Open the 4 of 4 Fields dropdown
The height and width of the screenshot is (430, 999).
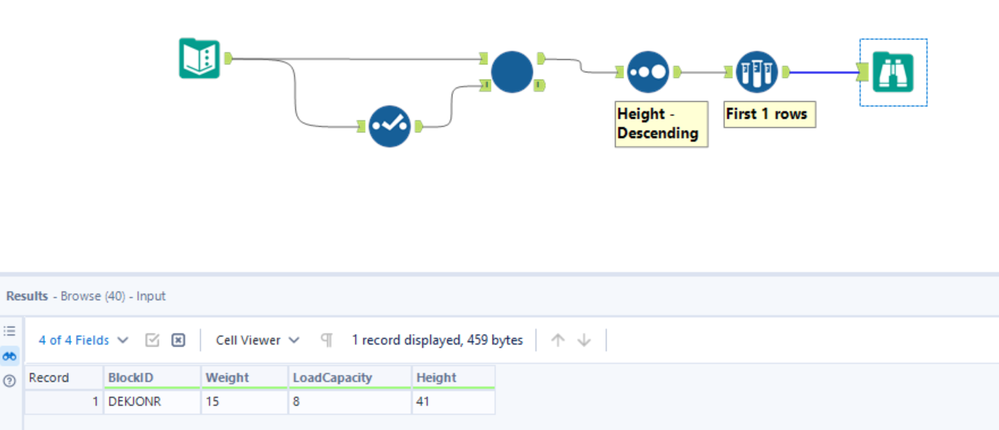point(83,340)
